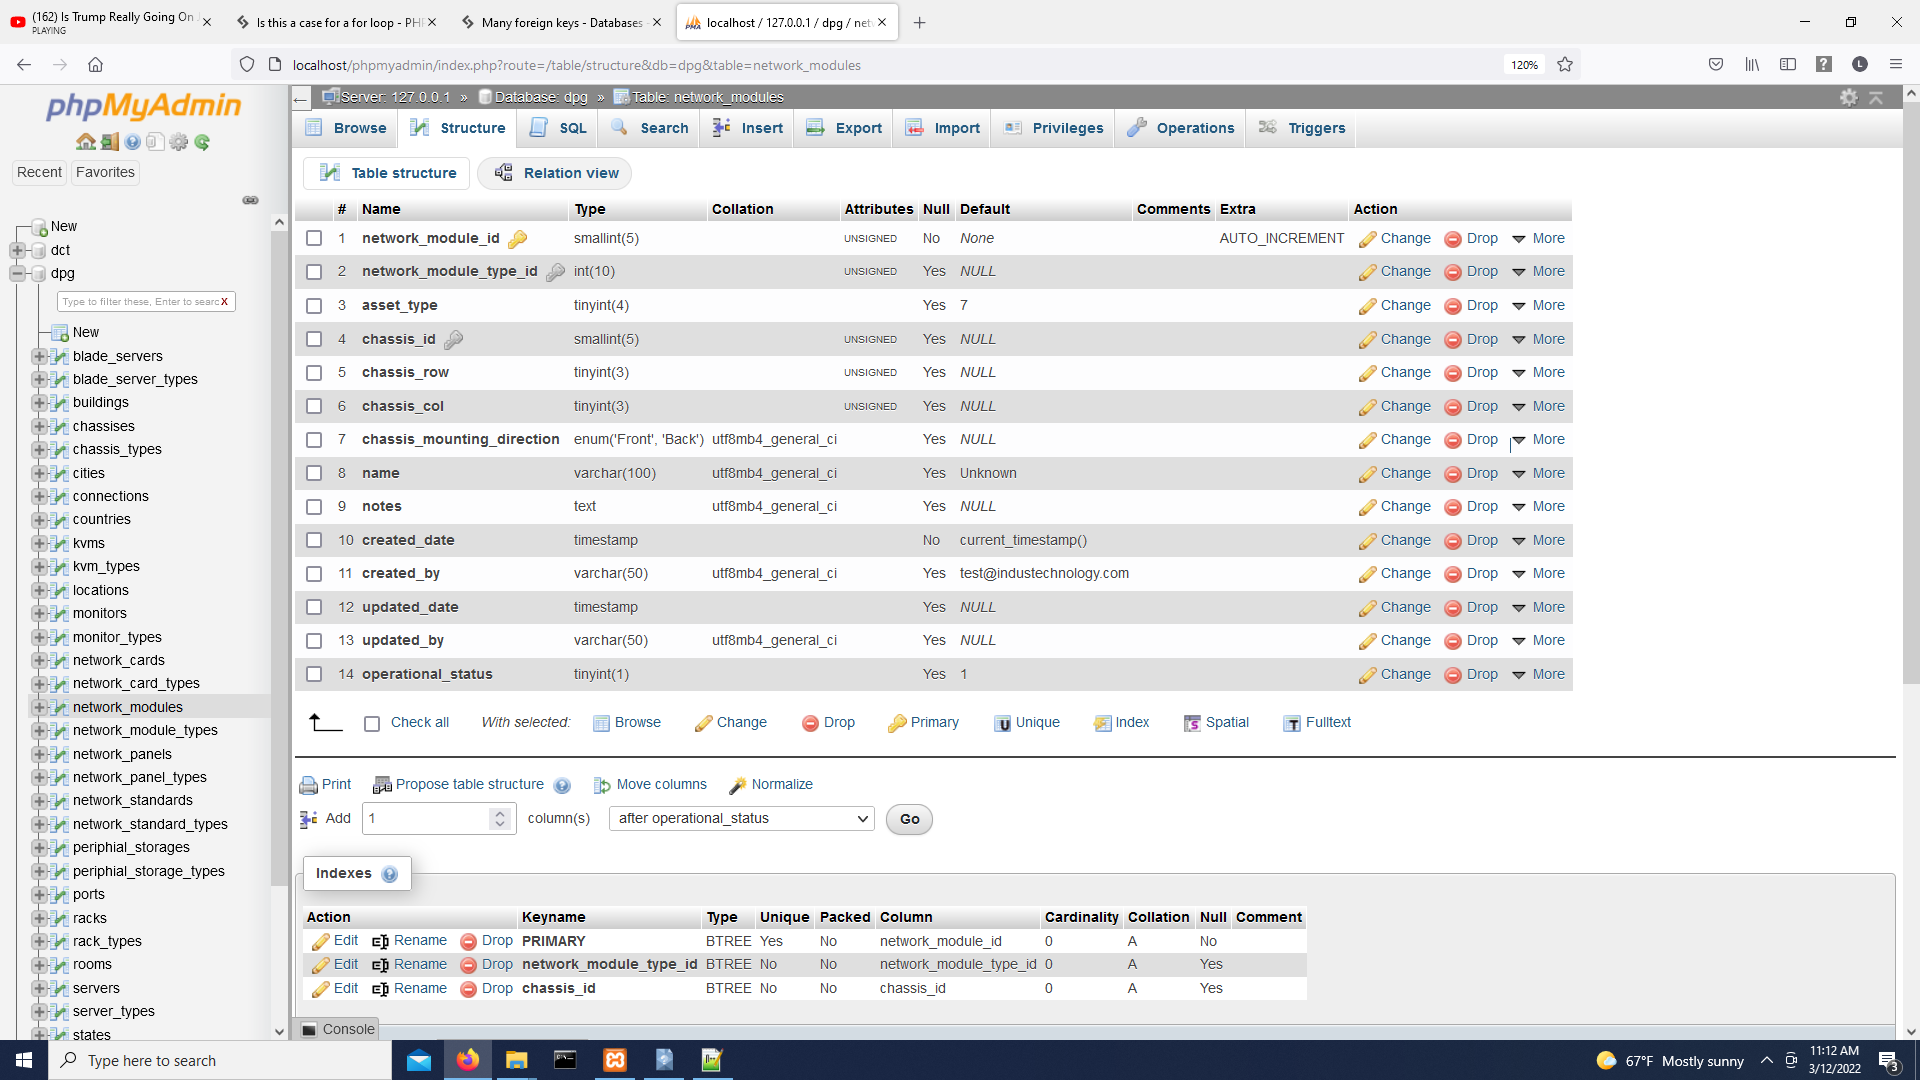Open the 'after operational_status' position dropdown
This screenshot has width=1920, height=1080.
741,819
